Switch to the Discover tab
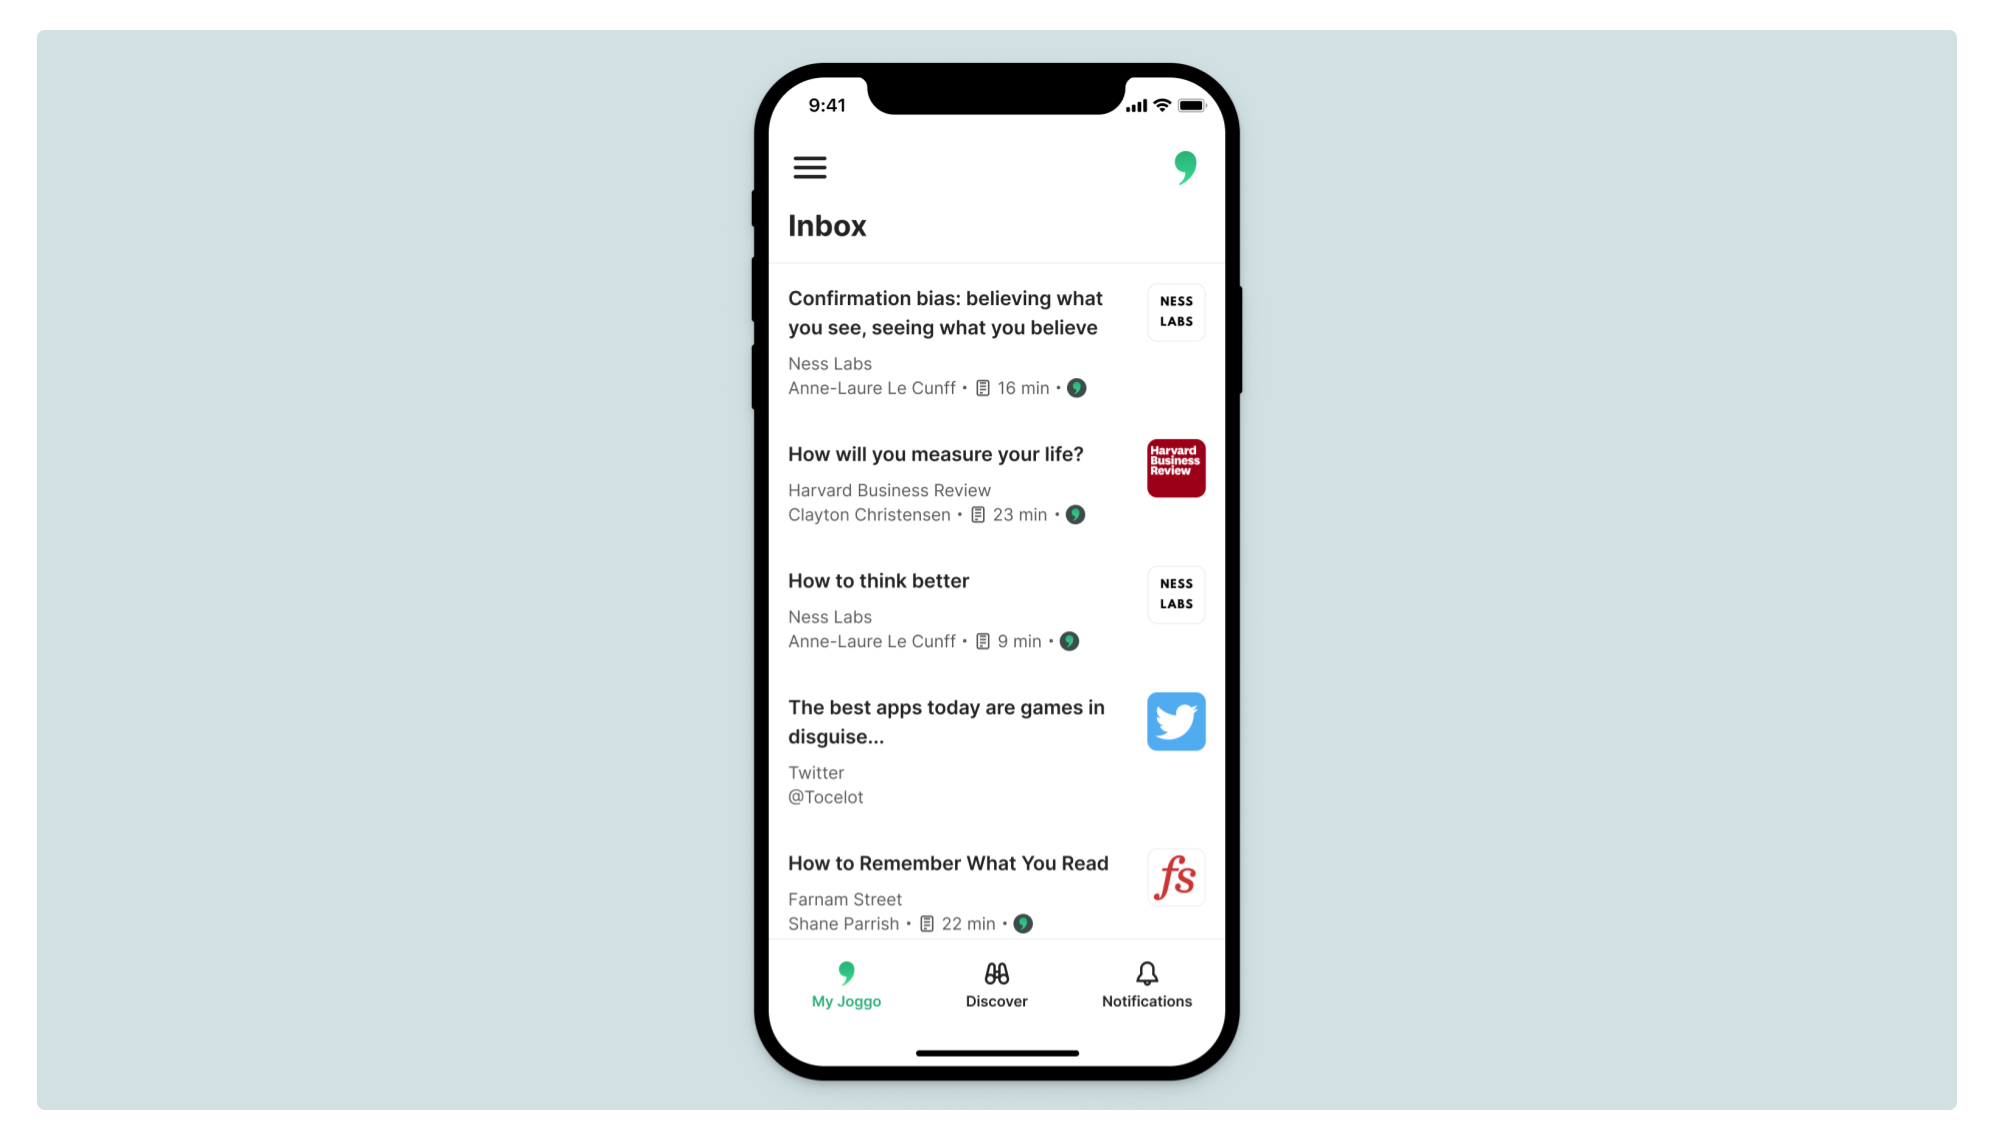The height and width of the screenshot is (1140, 1994). (x=997, y=984)
